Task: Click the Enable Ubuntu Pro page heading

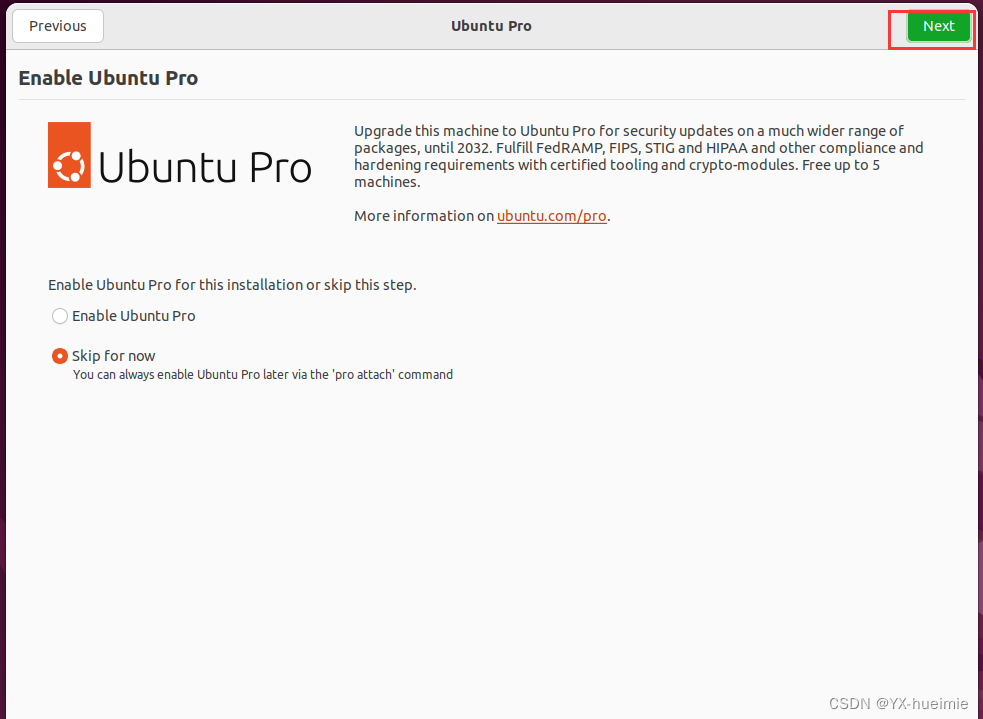Action: 108,77
